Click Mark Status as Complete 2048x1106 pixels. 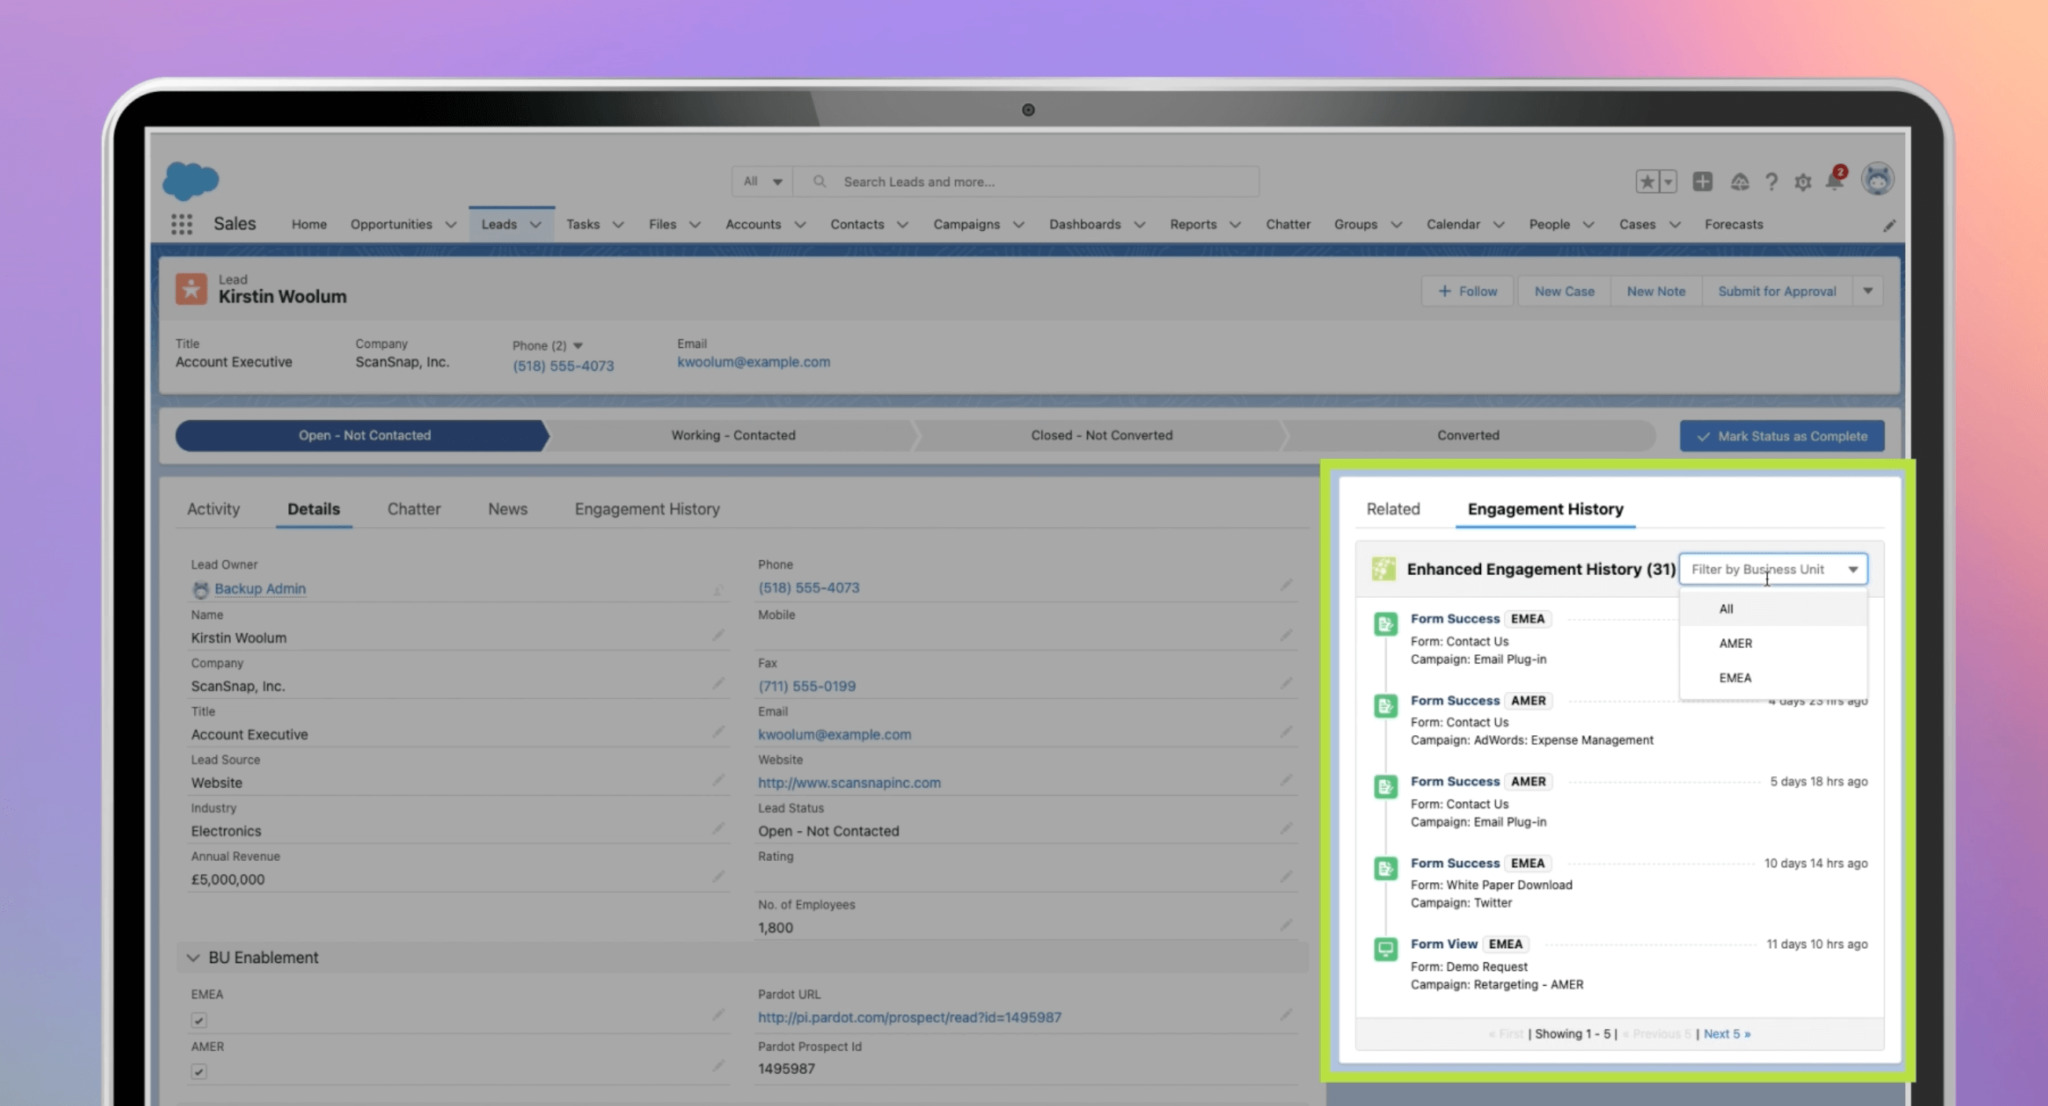tap(1782, 436)
